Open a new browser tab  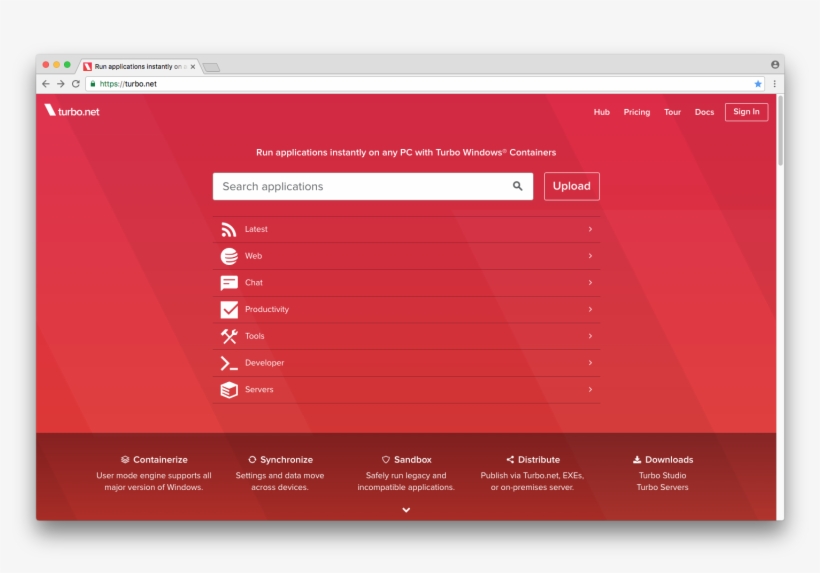[211, 67]
